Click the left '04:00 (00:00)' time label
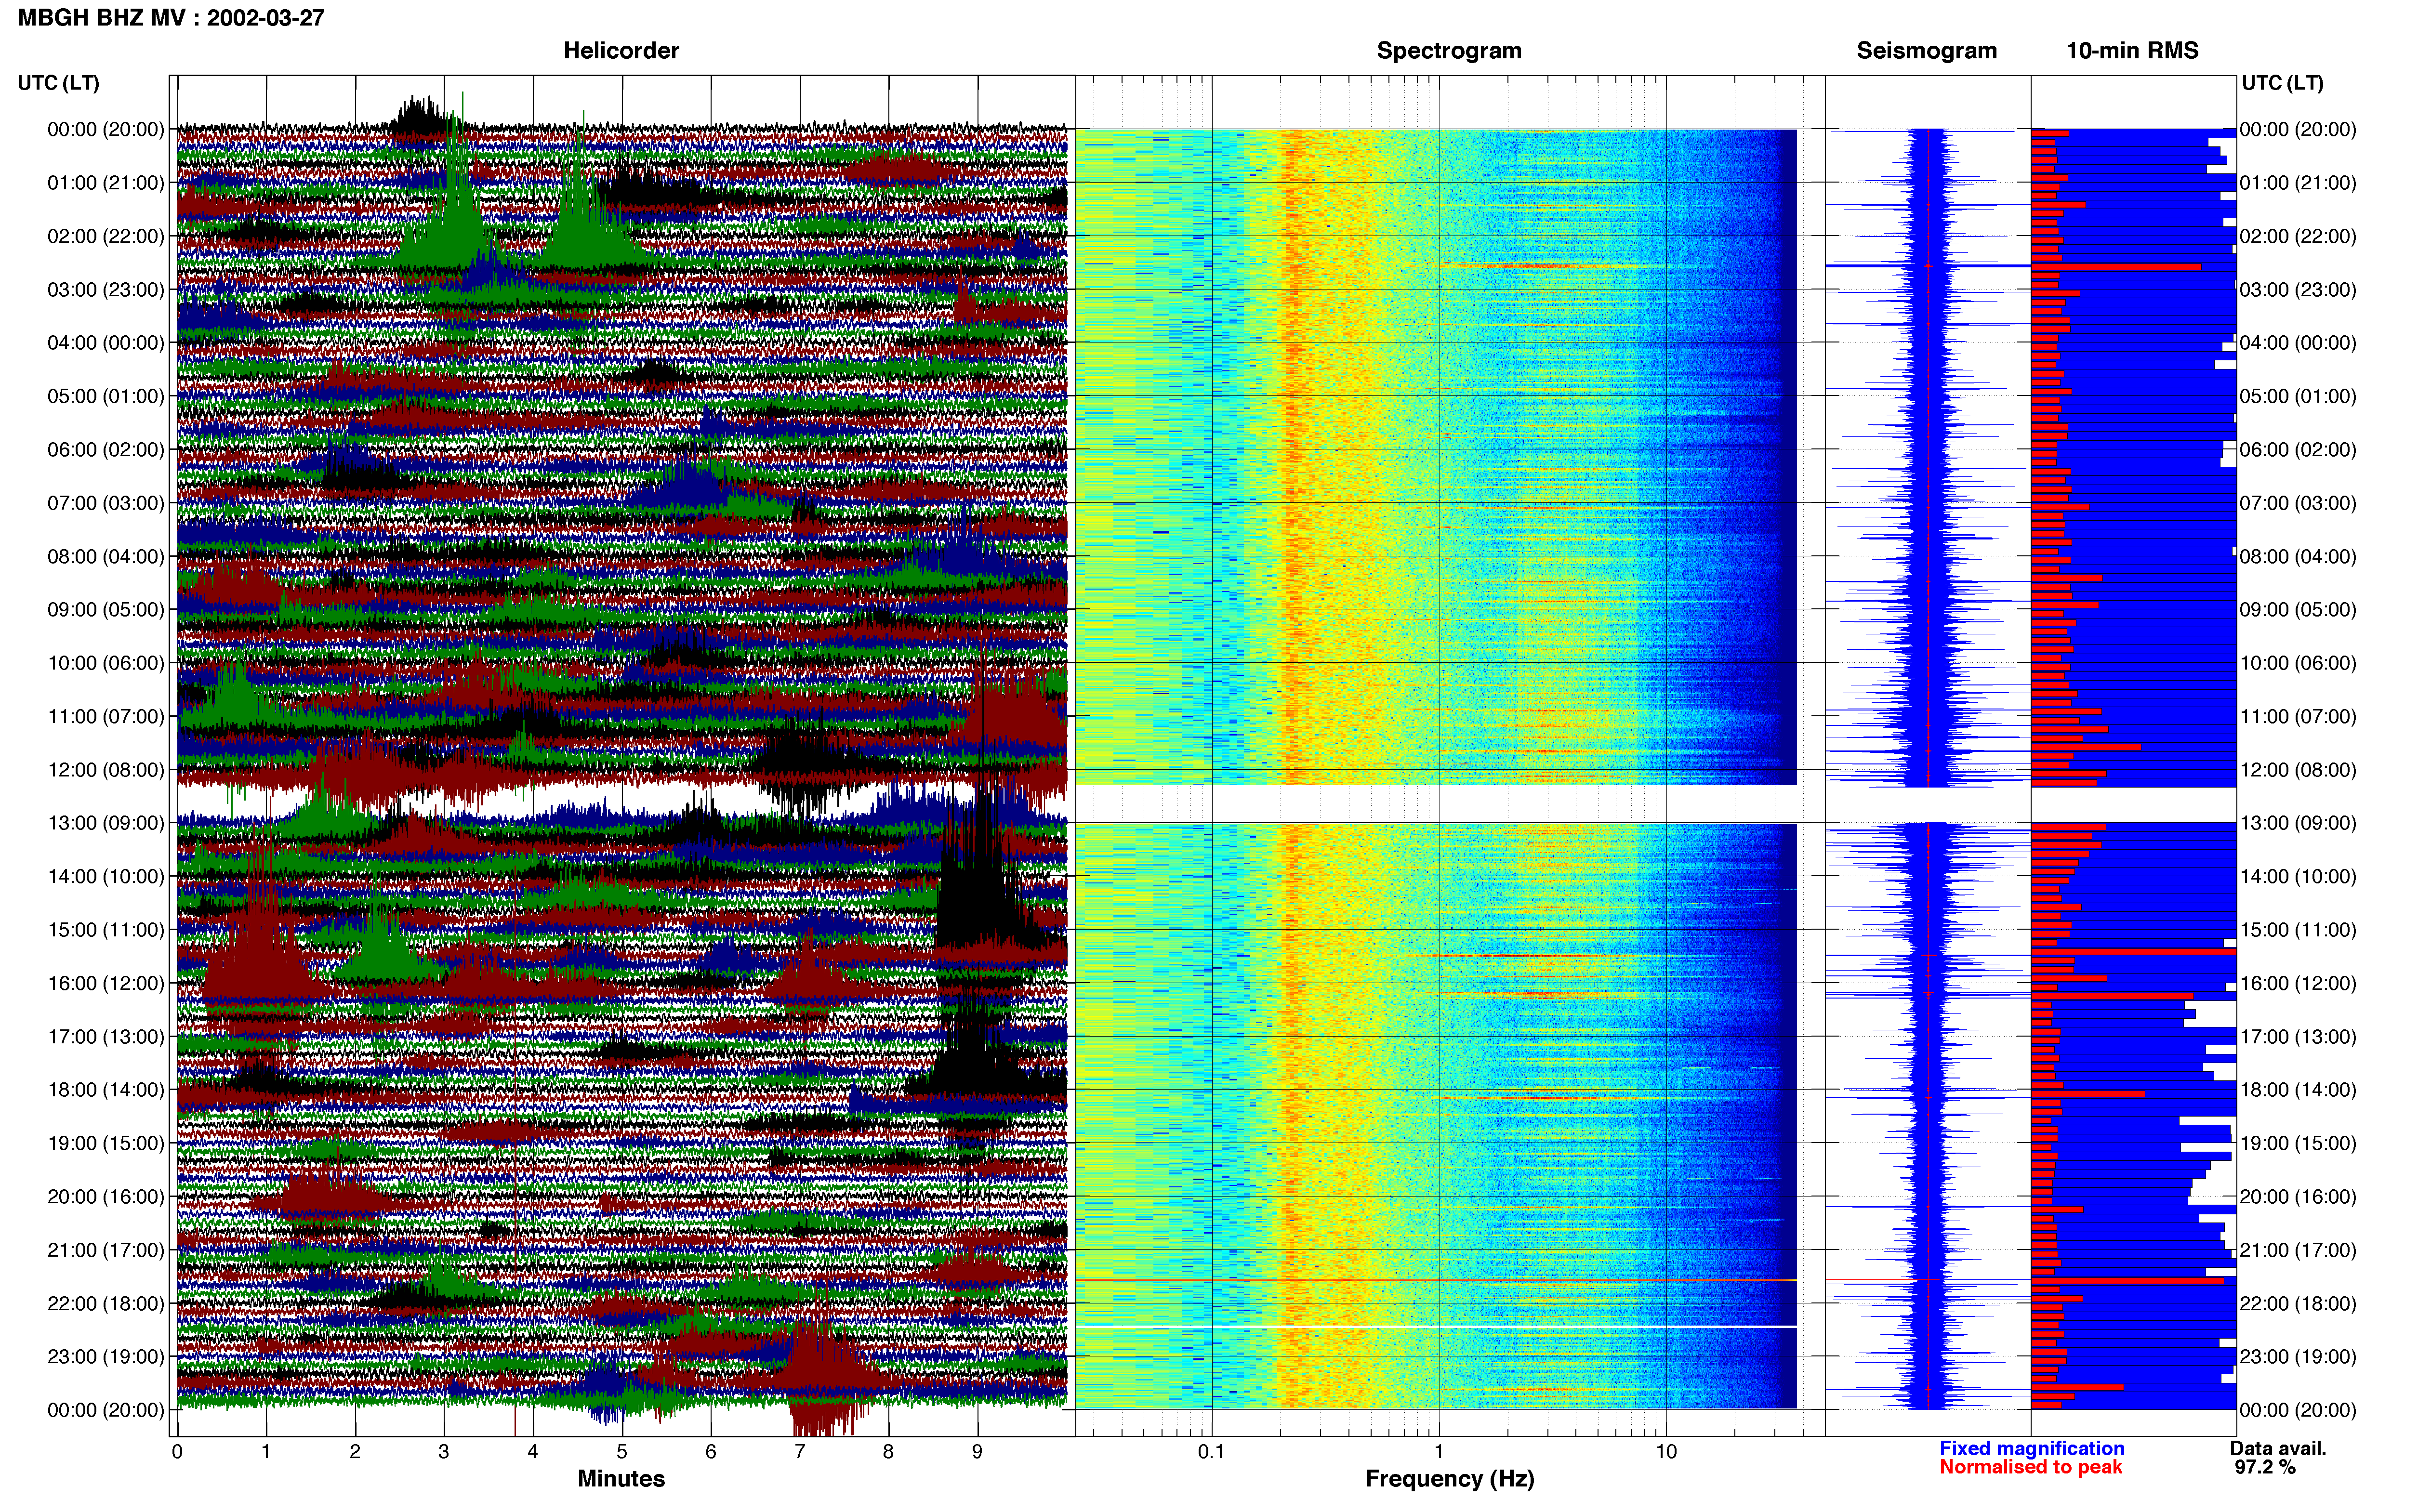The image size is (2418, 1512). tap(106, 343)
